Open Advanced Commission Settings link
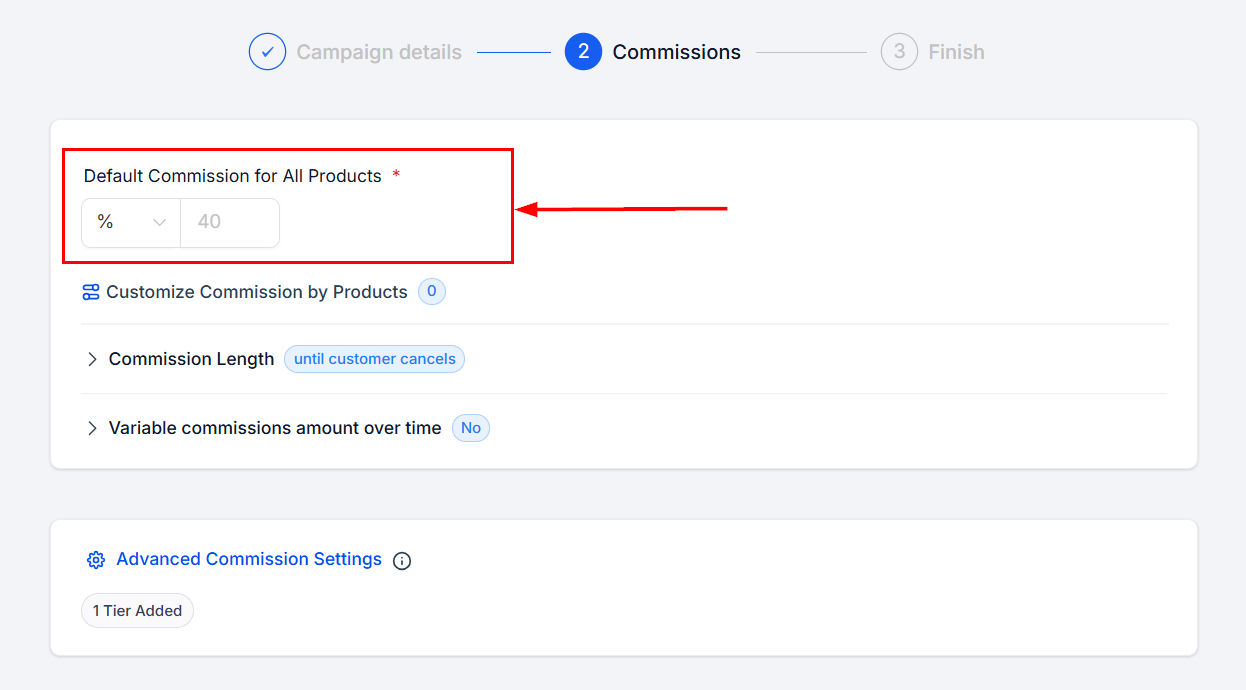Viewport: 1246px width, 690px height. point(249,559)
